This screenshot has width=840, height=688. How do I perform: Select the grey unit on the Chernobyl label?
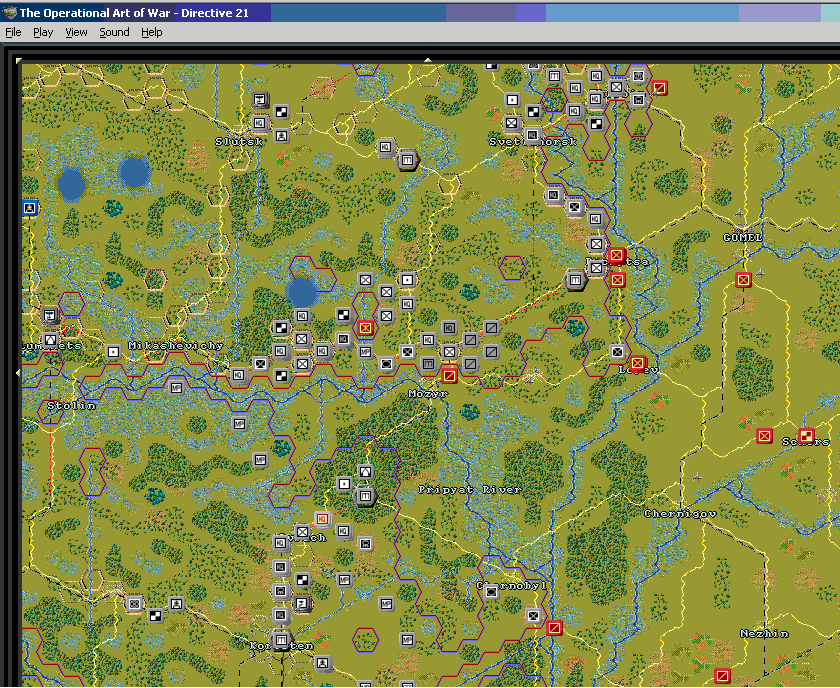click(x=491, y=592)
